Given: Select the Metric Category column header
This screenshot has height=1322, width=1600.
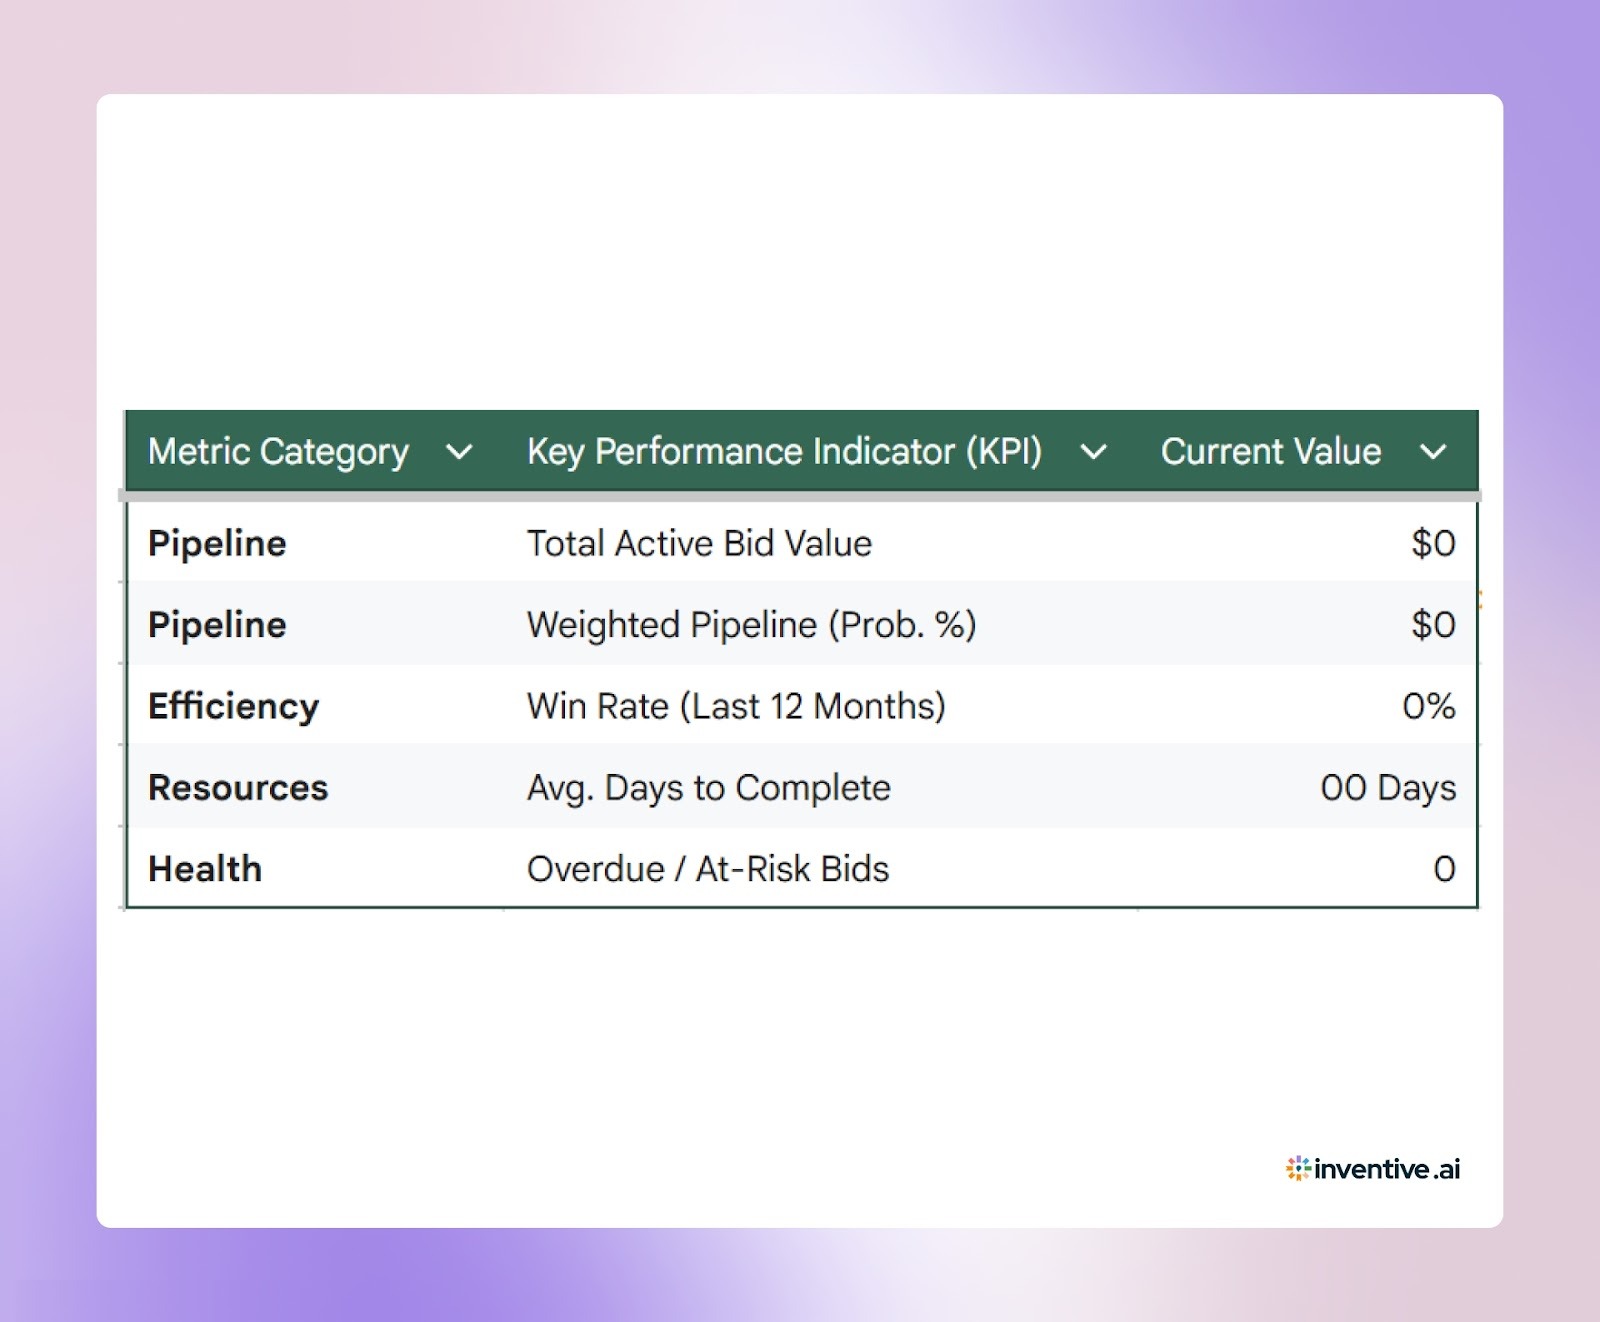Looking at the screenshot, I should (278, 452).
